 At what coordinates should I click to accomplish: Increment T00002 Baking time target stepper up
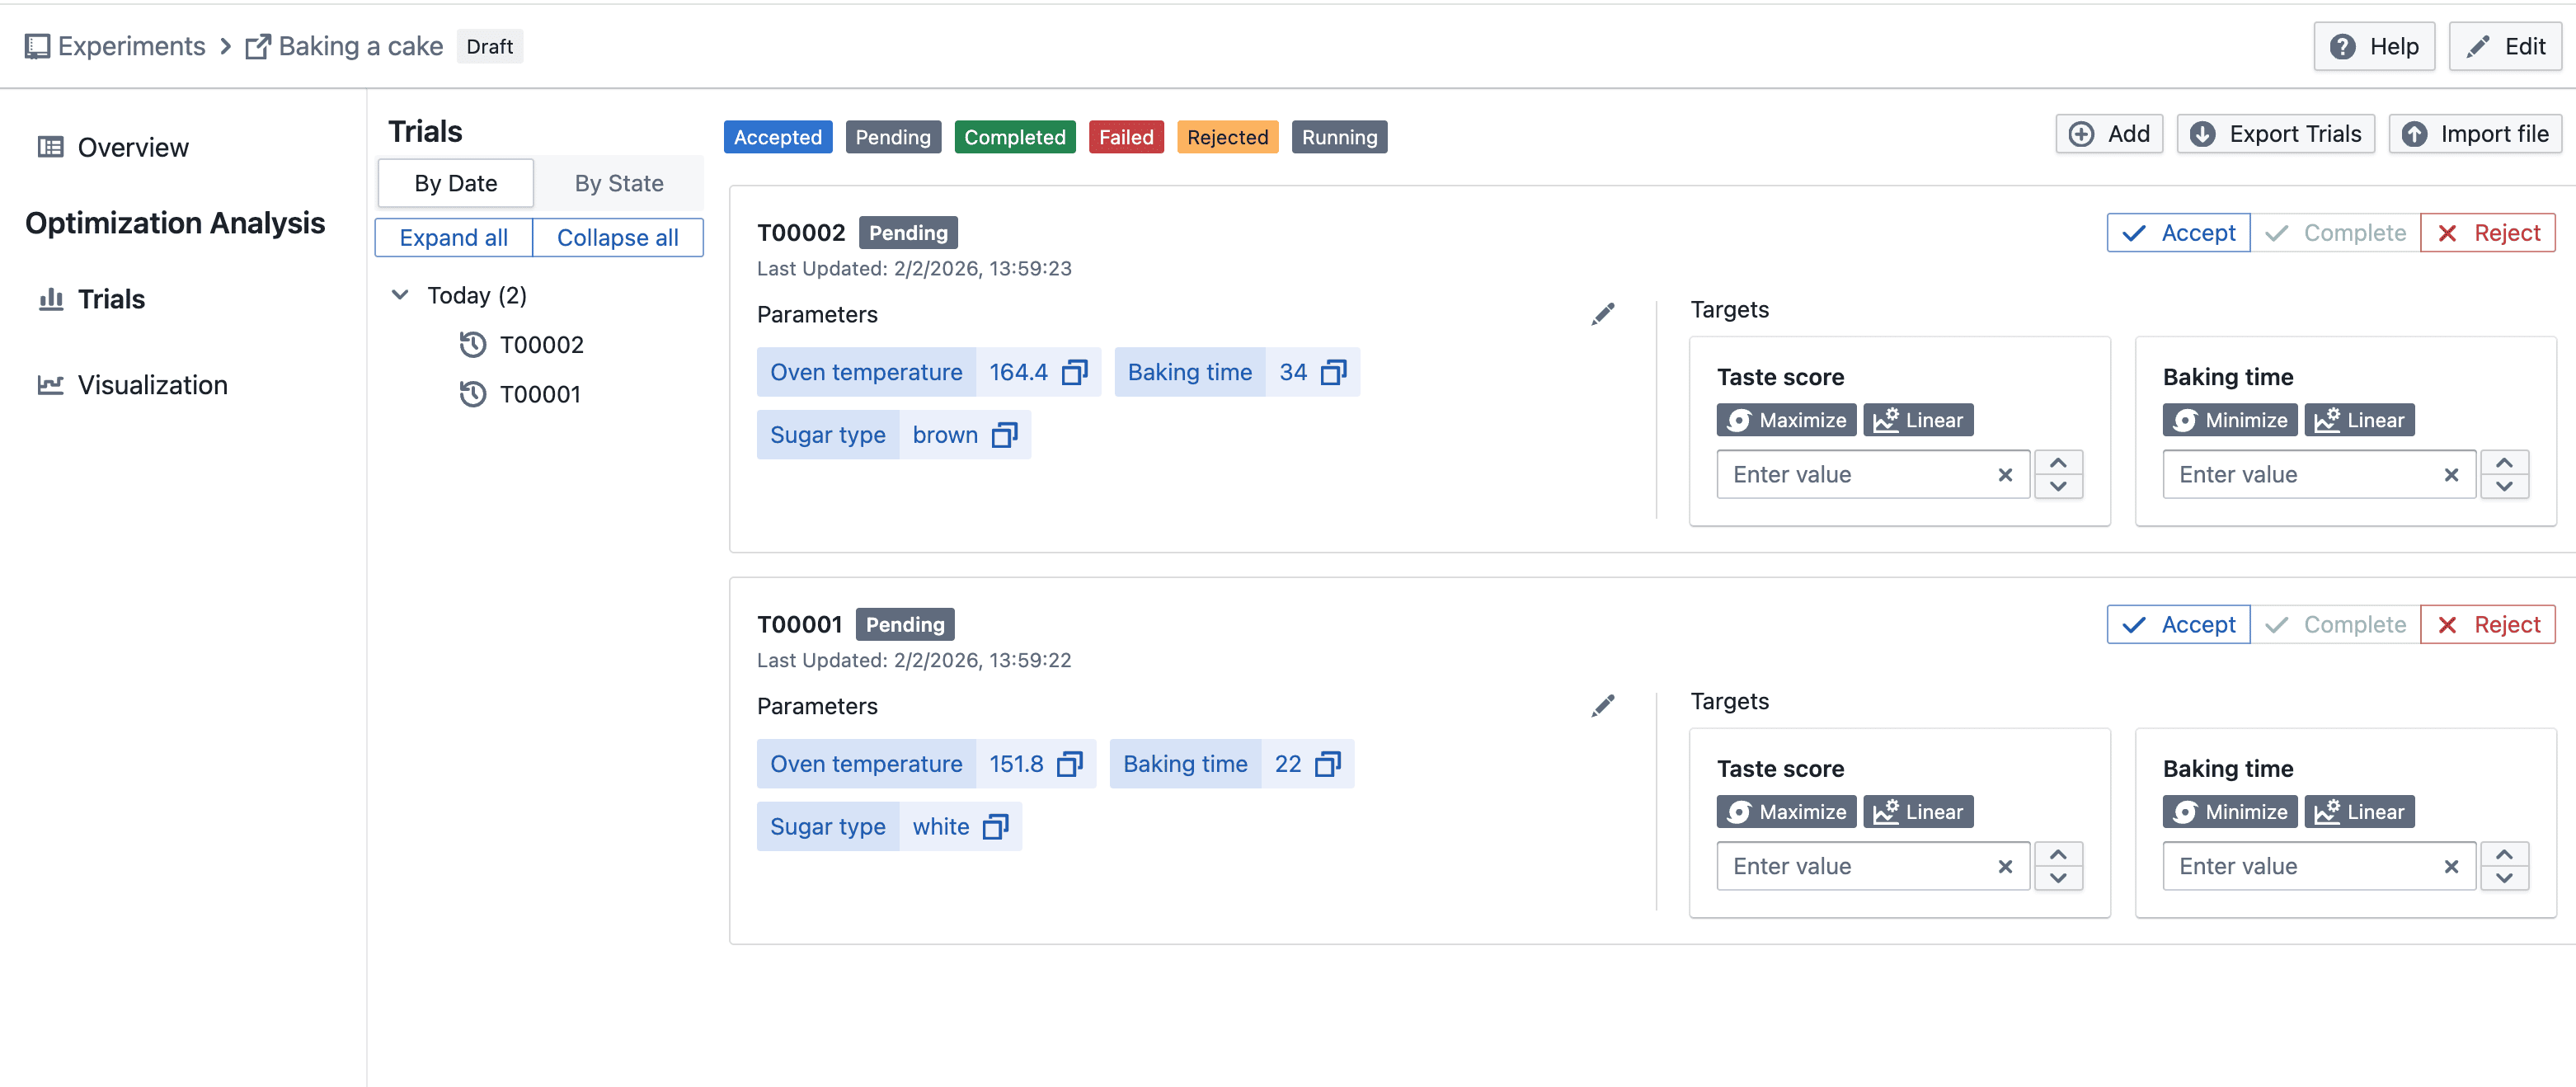coord(2503,463)
